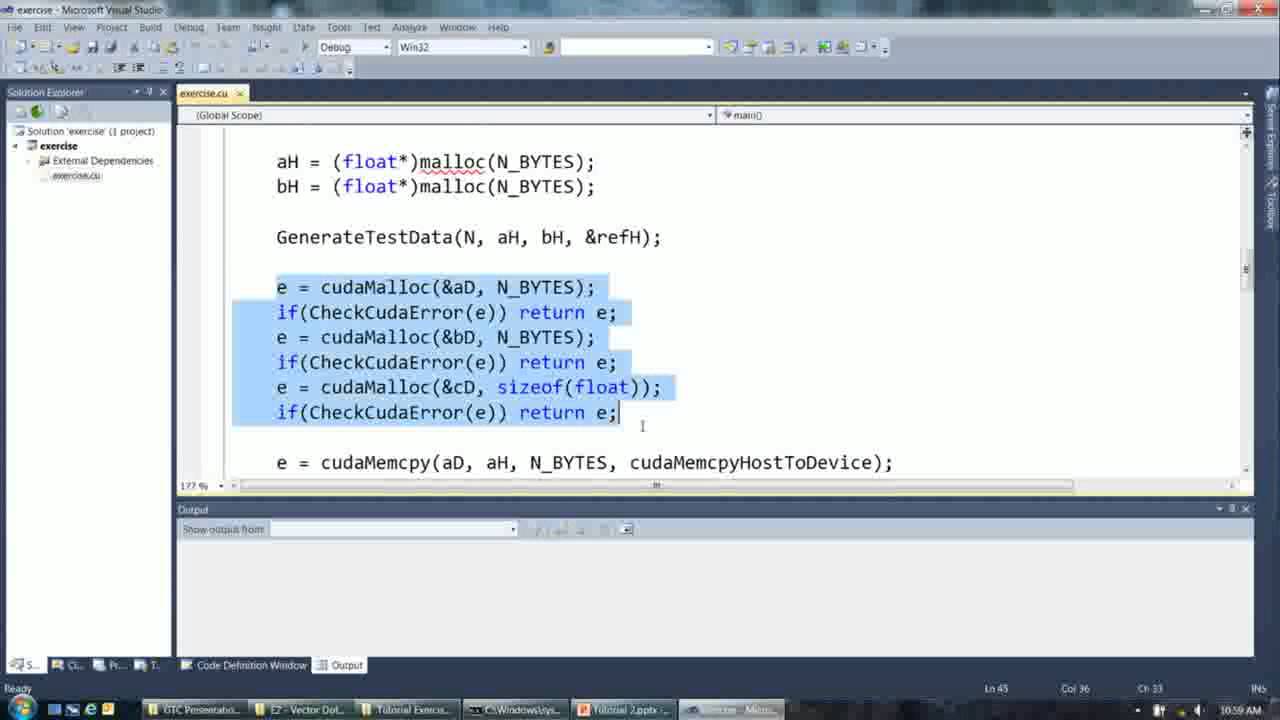Click the New Project toolbar icon
Screen dimensions: 1280x720
pos(20,47)
